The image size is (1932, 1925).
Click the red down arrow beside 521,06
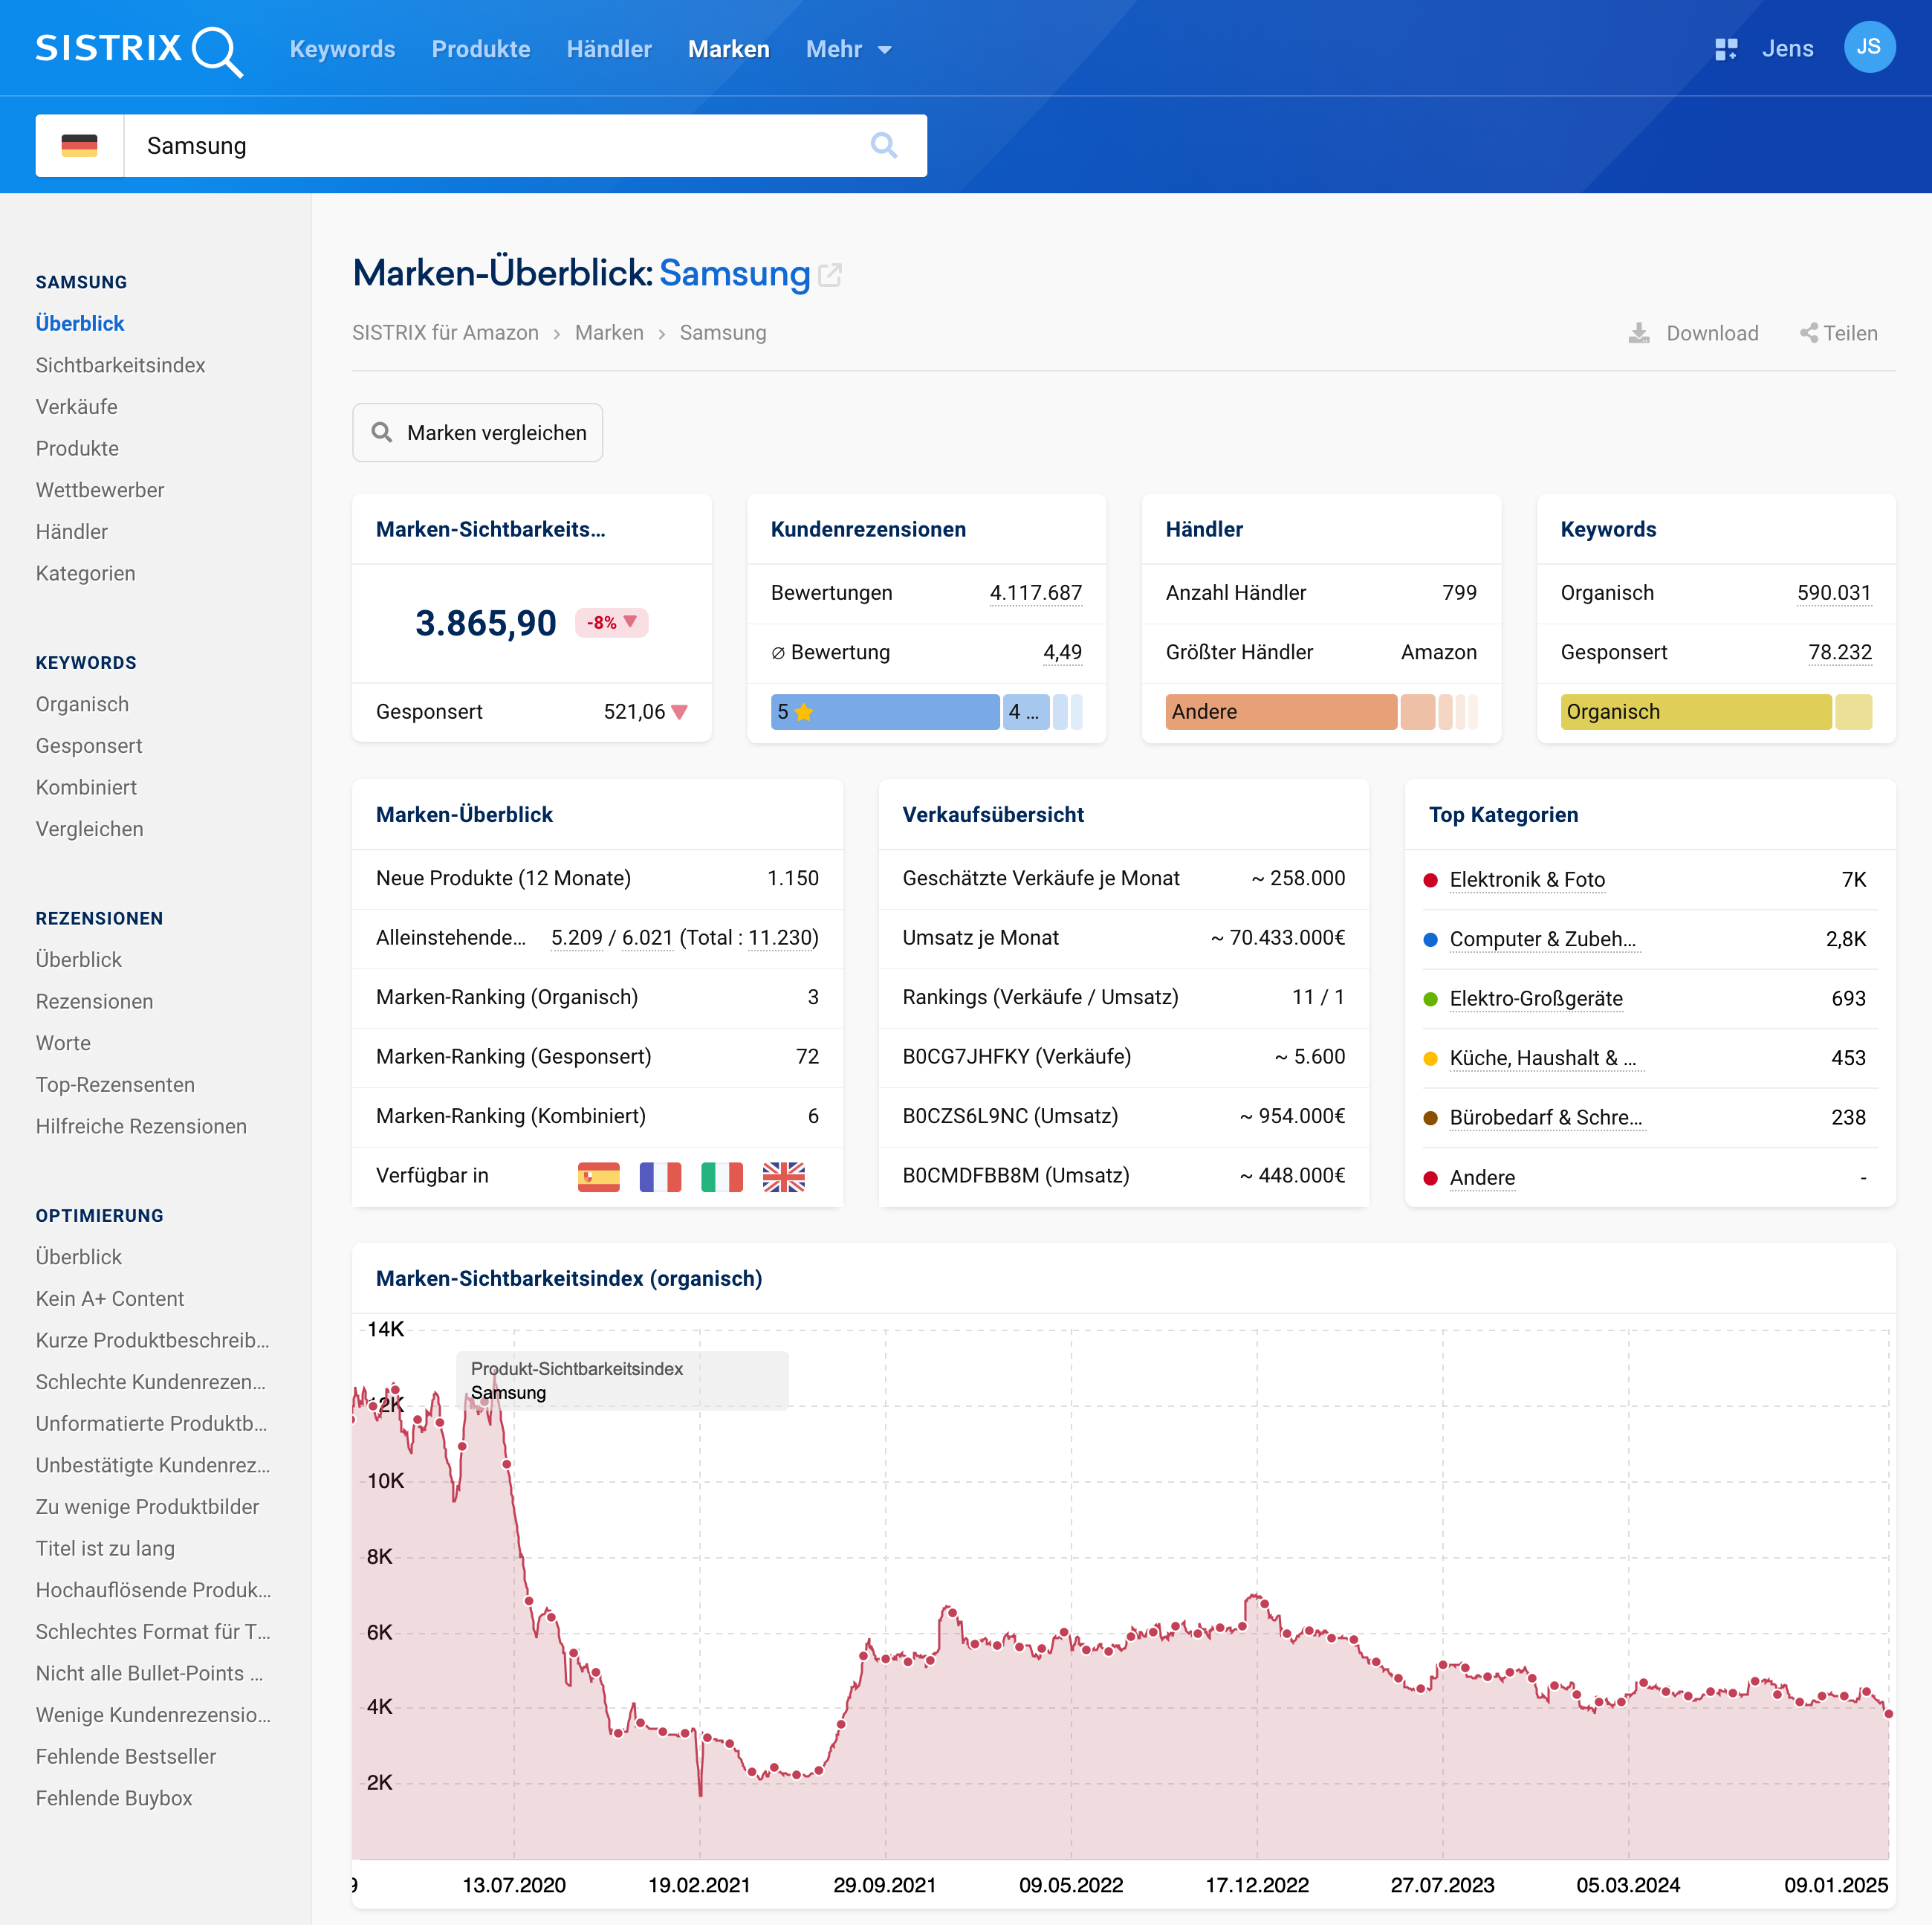pyautogui.click(x=680, y=712)
